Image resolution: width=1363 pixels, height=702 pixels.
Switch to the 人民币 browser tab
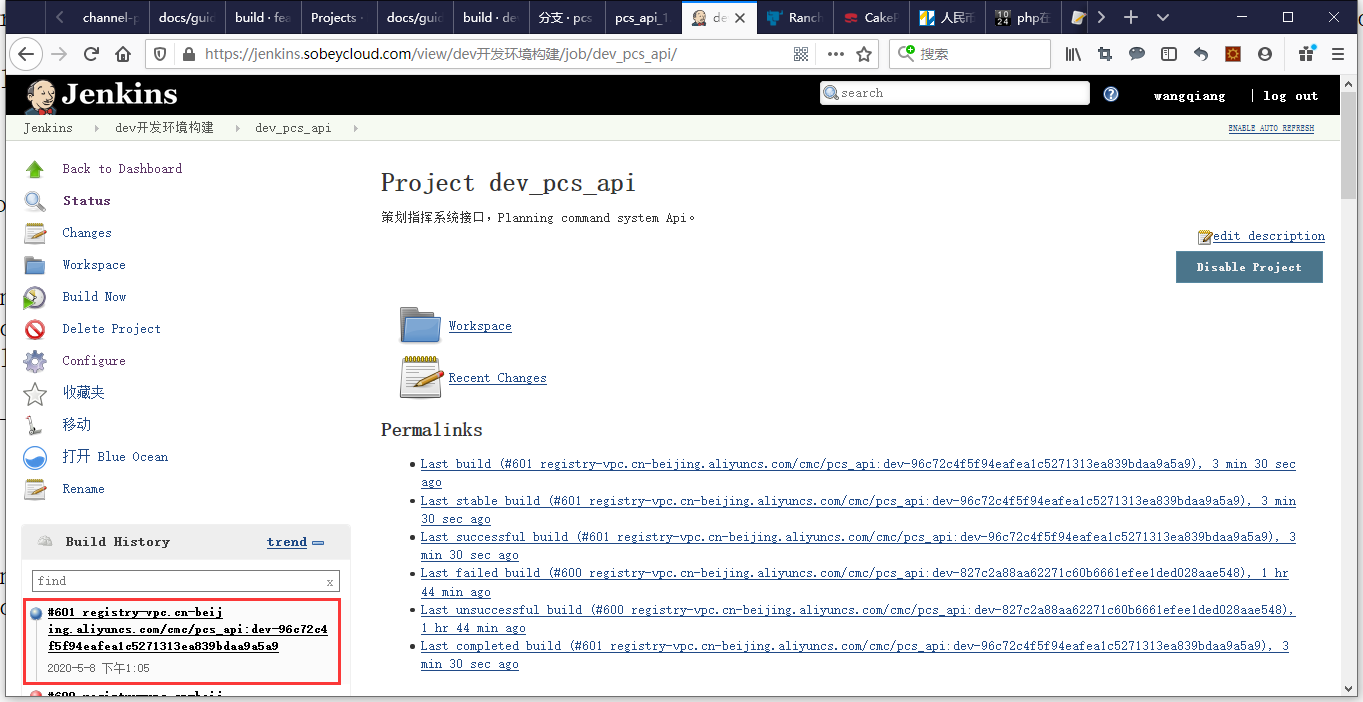tap(947, 17)
